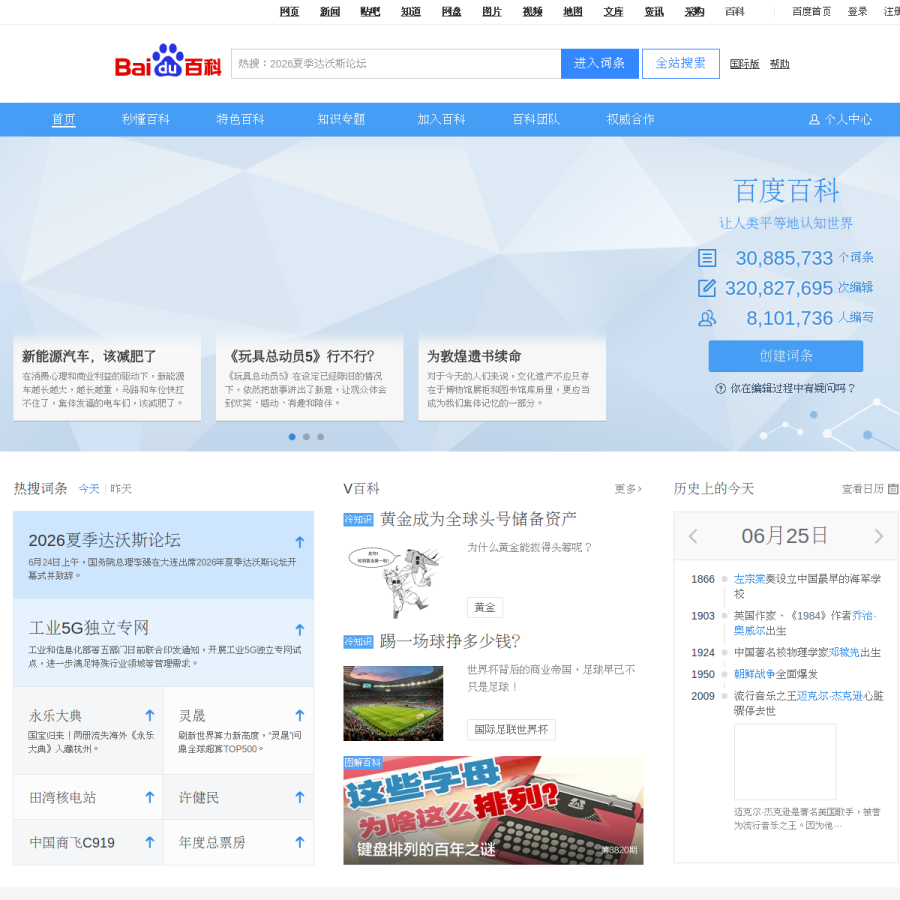Viewport: 900px width, 900px height.
Task: Focus the search box with 热搜 placeholder
Action: (x=396, y=63)
